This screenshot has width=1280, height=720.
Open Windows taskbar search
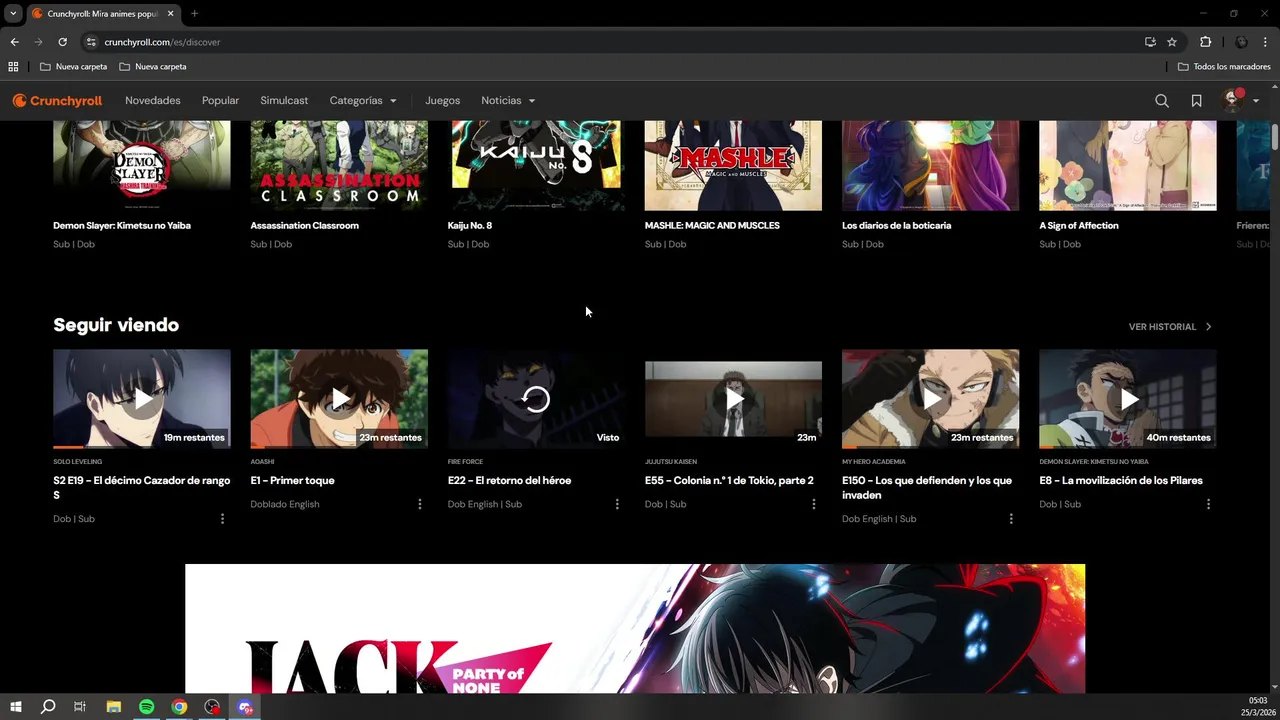pyautogui.click(x=47, y=707)
